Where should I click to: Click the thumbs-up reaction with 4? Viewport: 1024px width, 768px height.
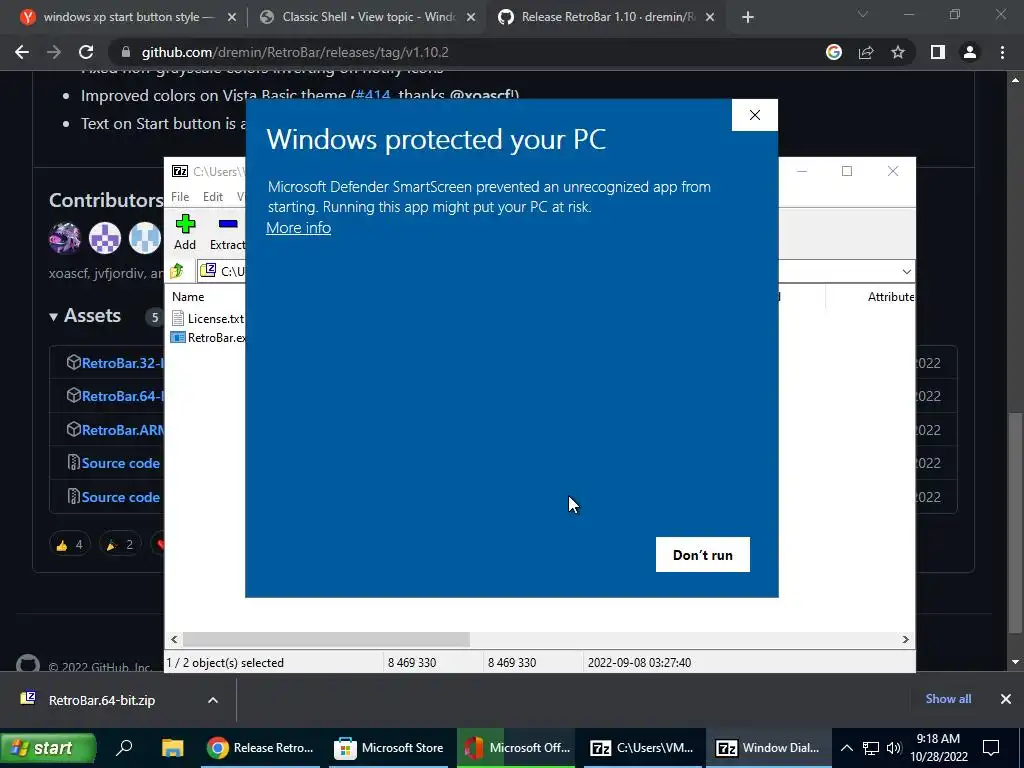(69, 545)
